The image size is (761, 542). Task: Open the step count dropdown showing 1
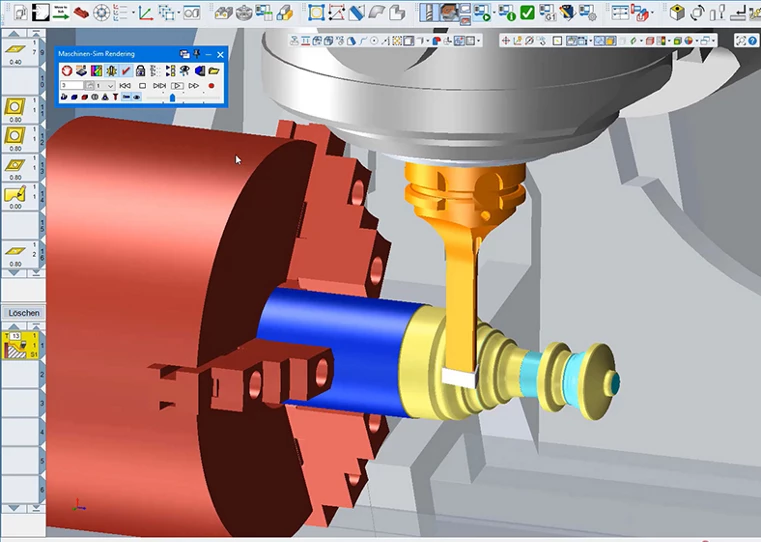point(109,86)
